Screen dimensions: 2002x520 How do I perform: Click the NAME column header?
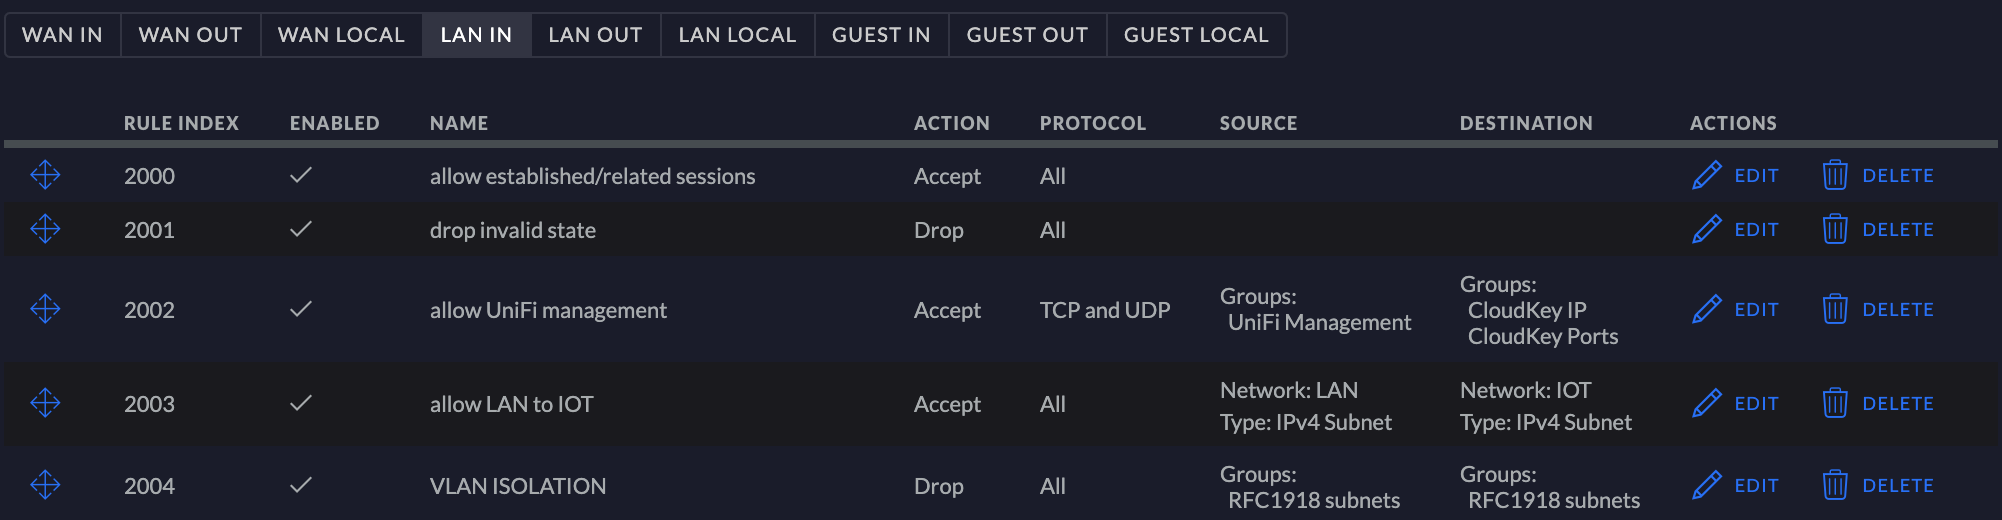click(x=459, y=123)
